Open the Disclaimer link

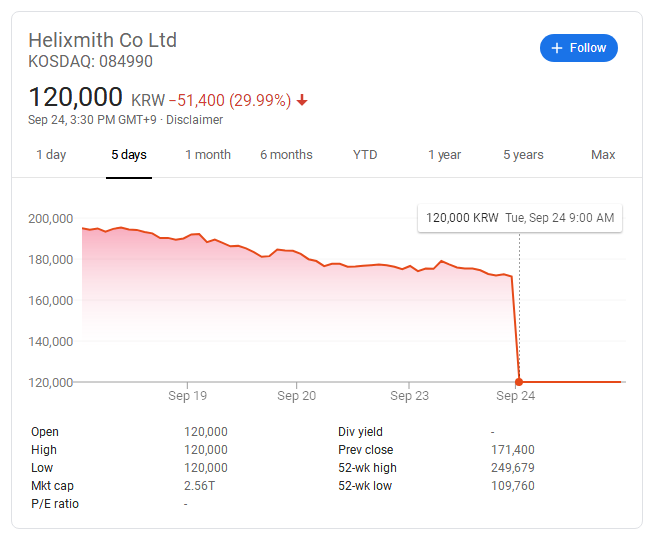click(194, 120)
